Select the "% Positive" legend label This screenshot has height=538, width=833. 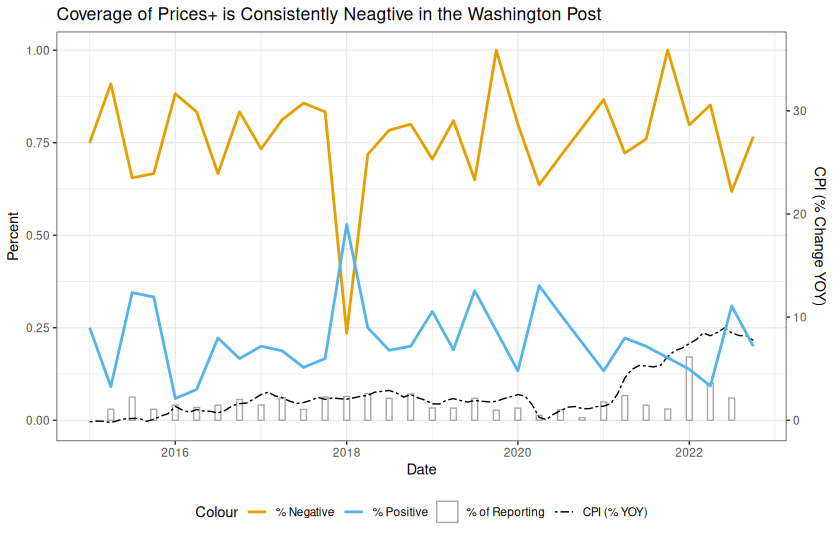[400, 512]
